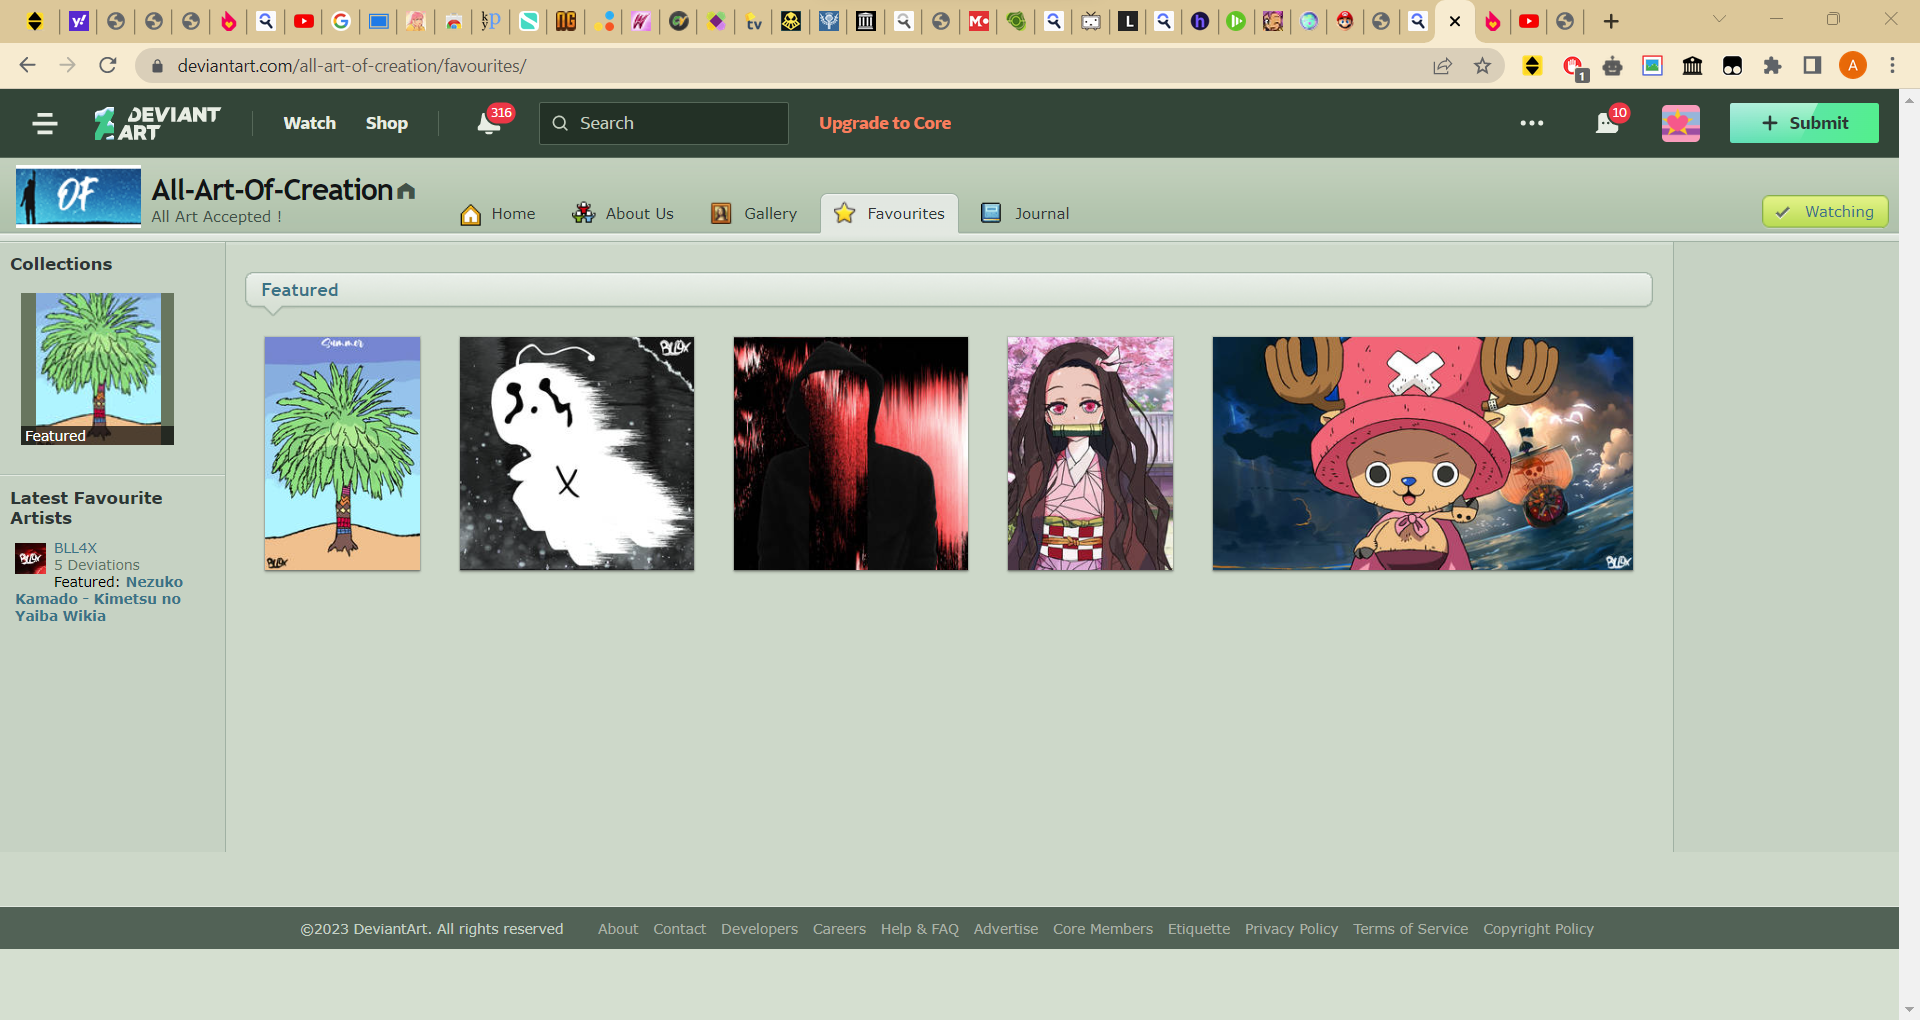1920x1020 pixels.
Task: Go to the group's Home tab
Action: tap(497, 214)
